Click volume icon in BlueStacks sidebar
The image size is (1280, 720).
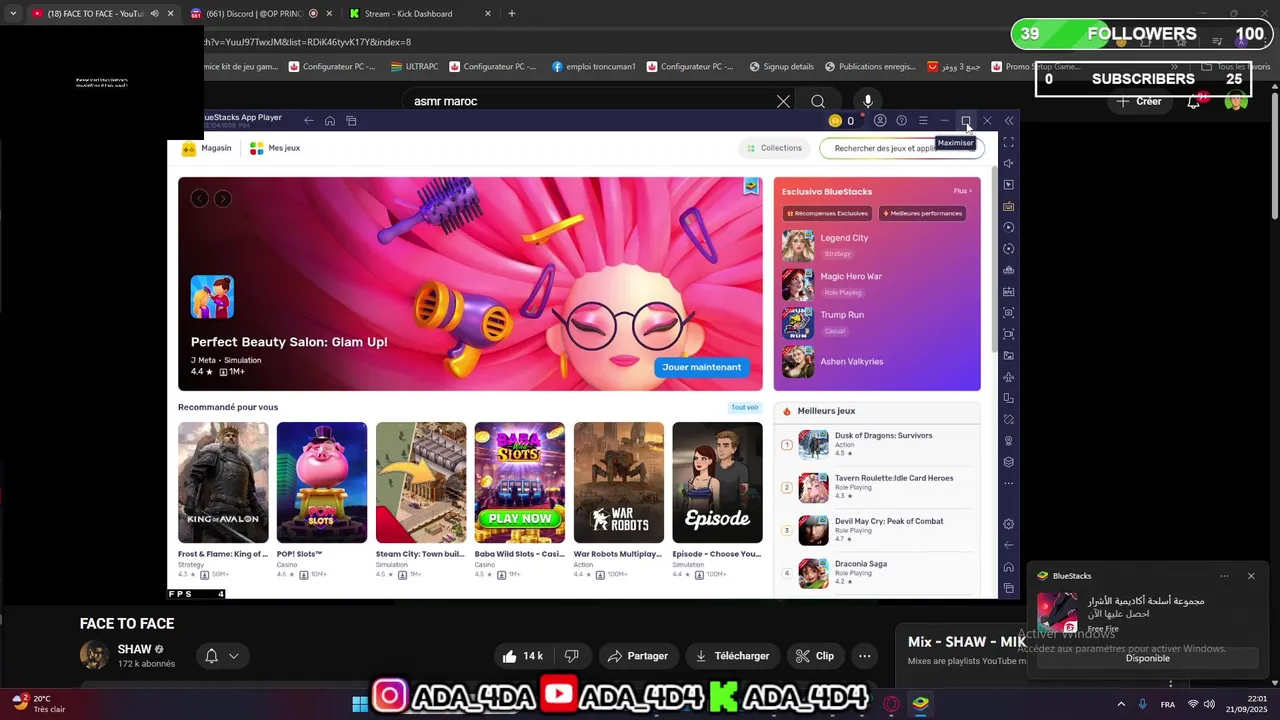(x=1009, y=163)
